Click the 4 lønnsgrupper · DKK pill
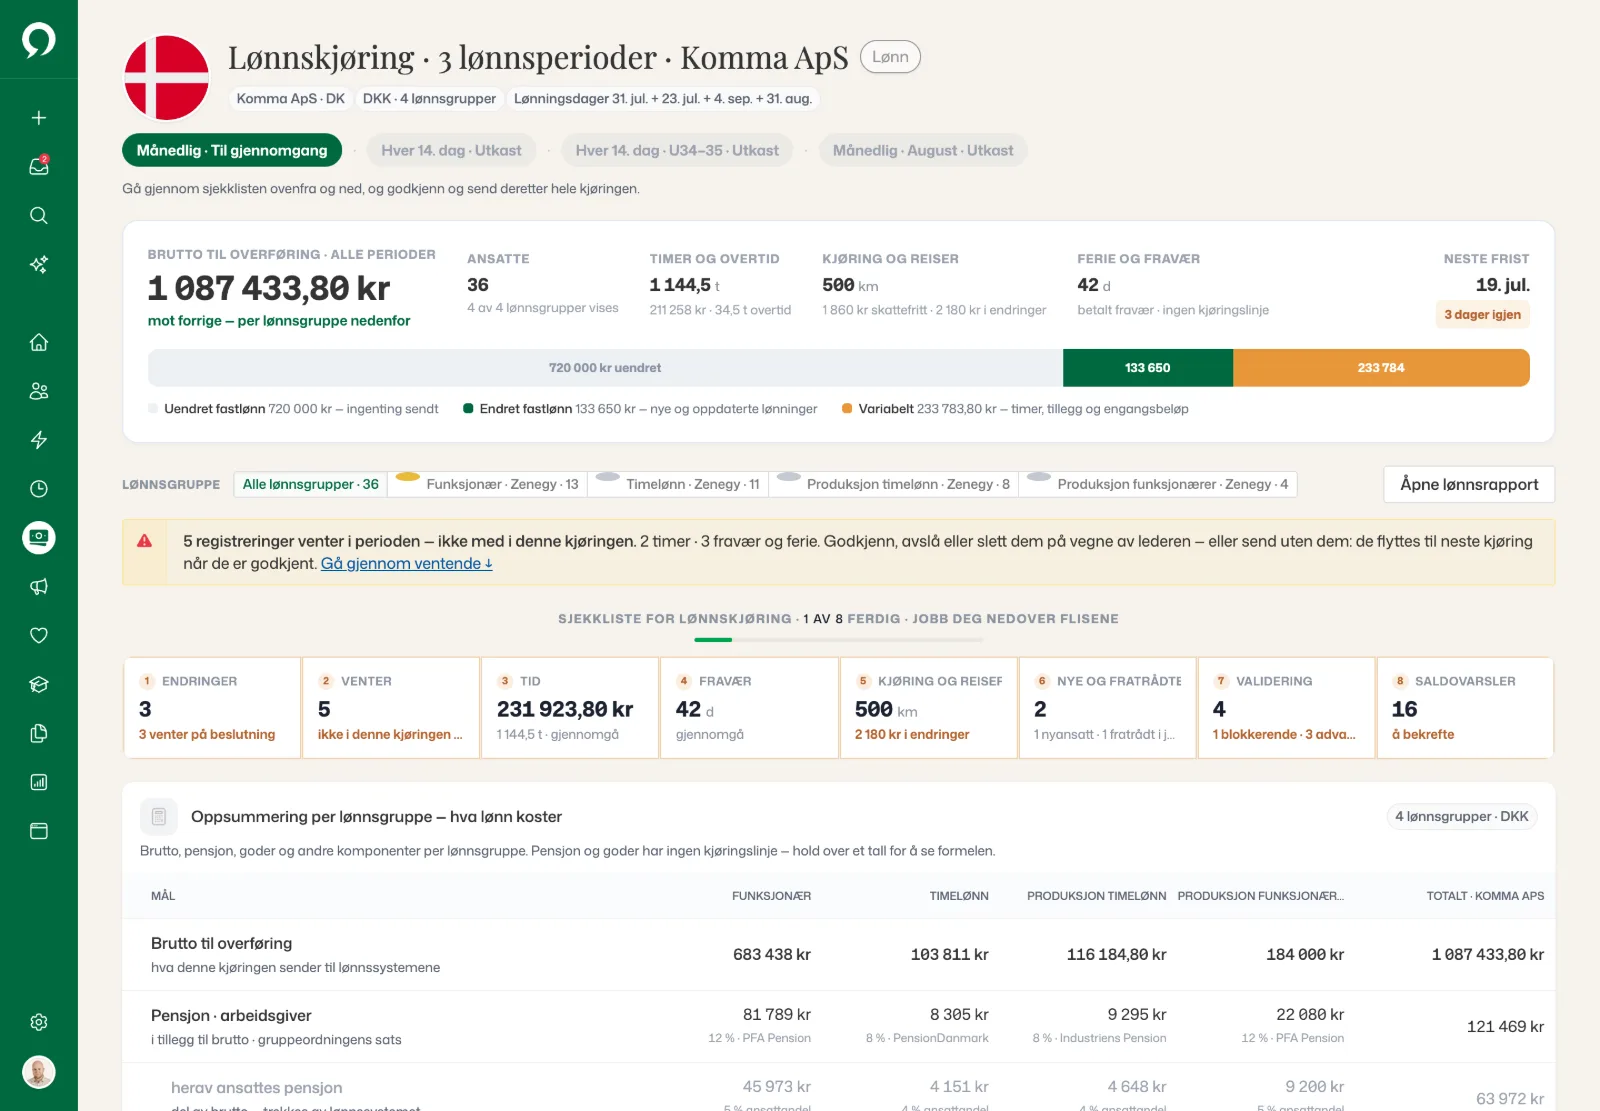The height and width of the screenshot is (1111, 1600). [x=1461, y=817]
